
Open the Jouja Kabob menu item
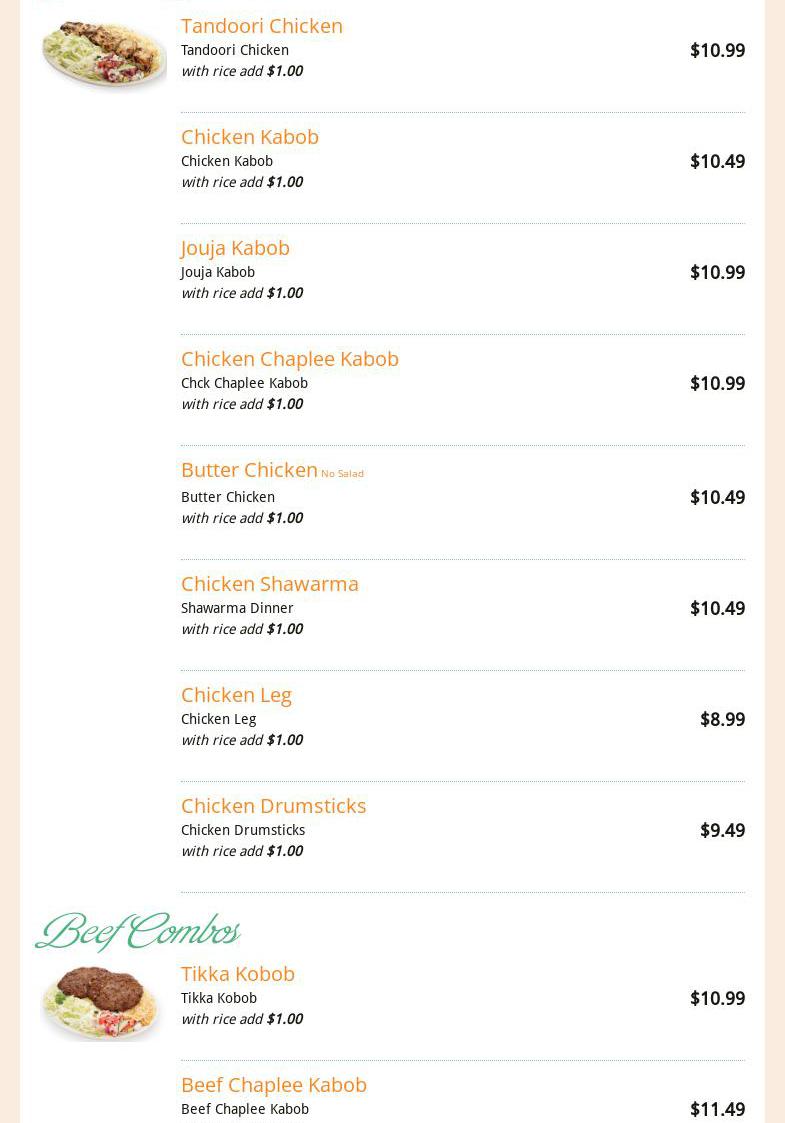coord(235,248)
